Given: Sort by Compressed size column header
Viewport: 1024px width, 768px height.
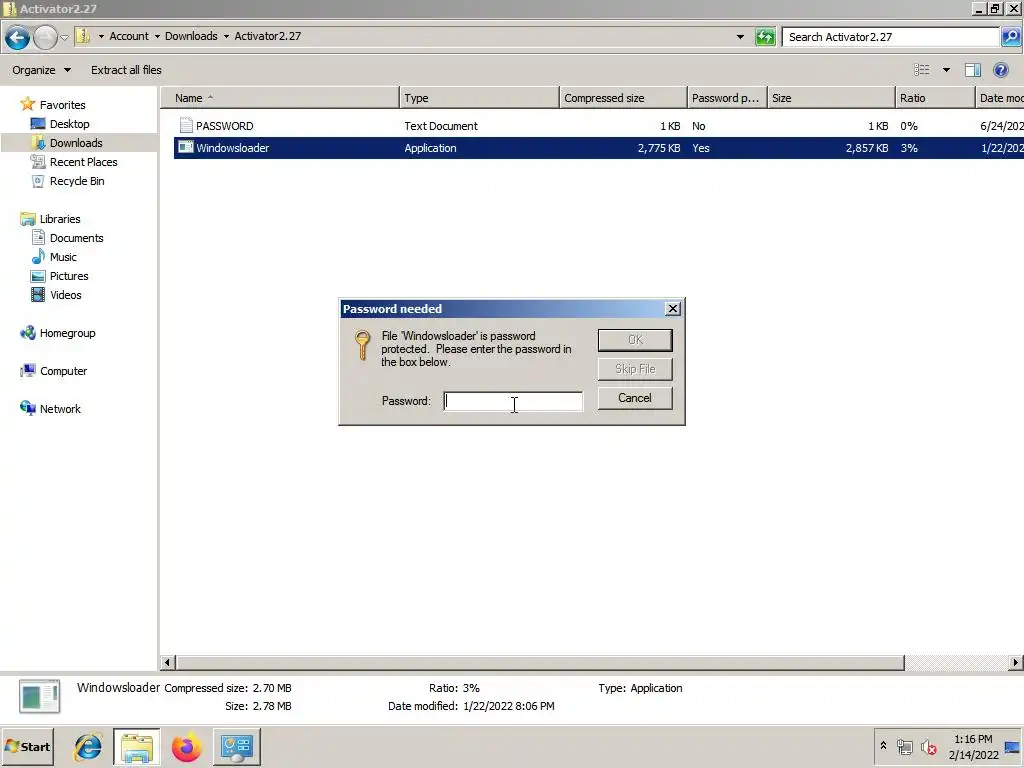Looking at the screenshot, I should [x=623, y=98].
